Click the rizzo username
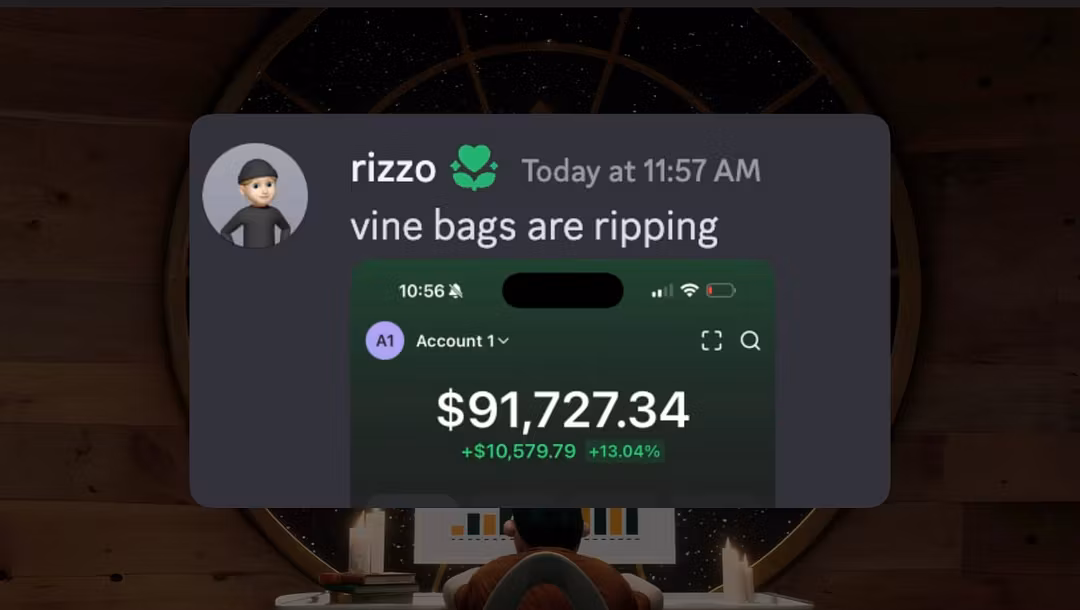 pyautogui.click(x=393, y=169)
